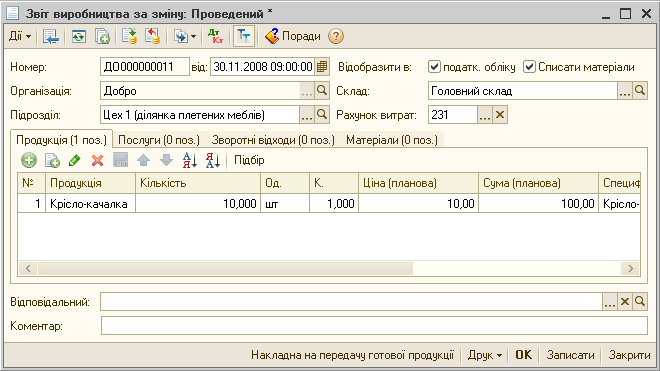The width and height of the screenshot is (660, 371).
Task: Click the copy document toolbar icon
Action: click(102, 36)
